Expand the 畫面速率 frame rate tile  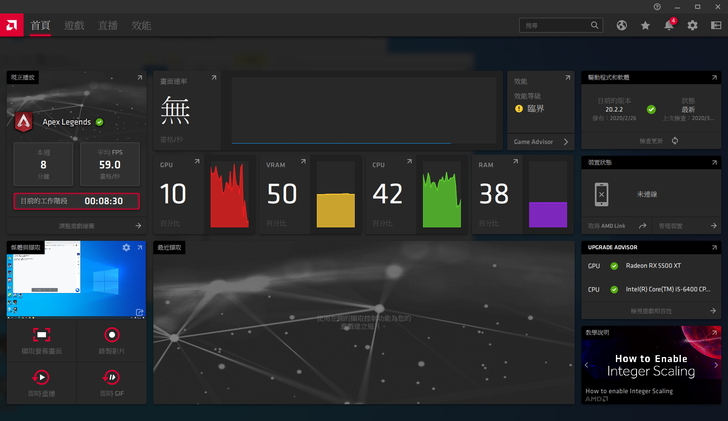pos(214,78)
